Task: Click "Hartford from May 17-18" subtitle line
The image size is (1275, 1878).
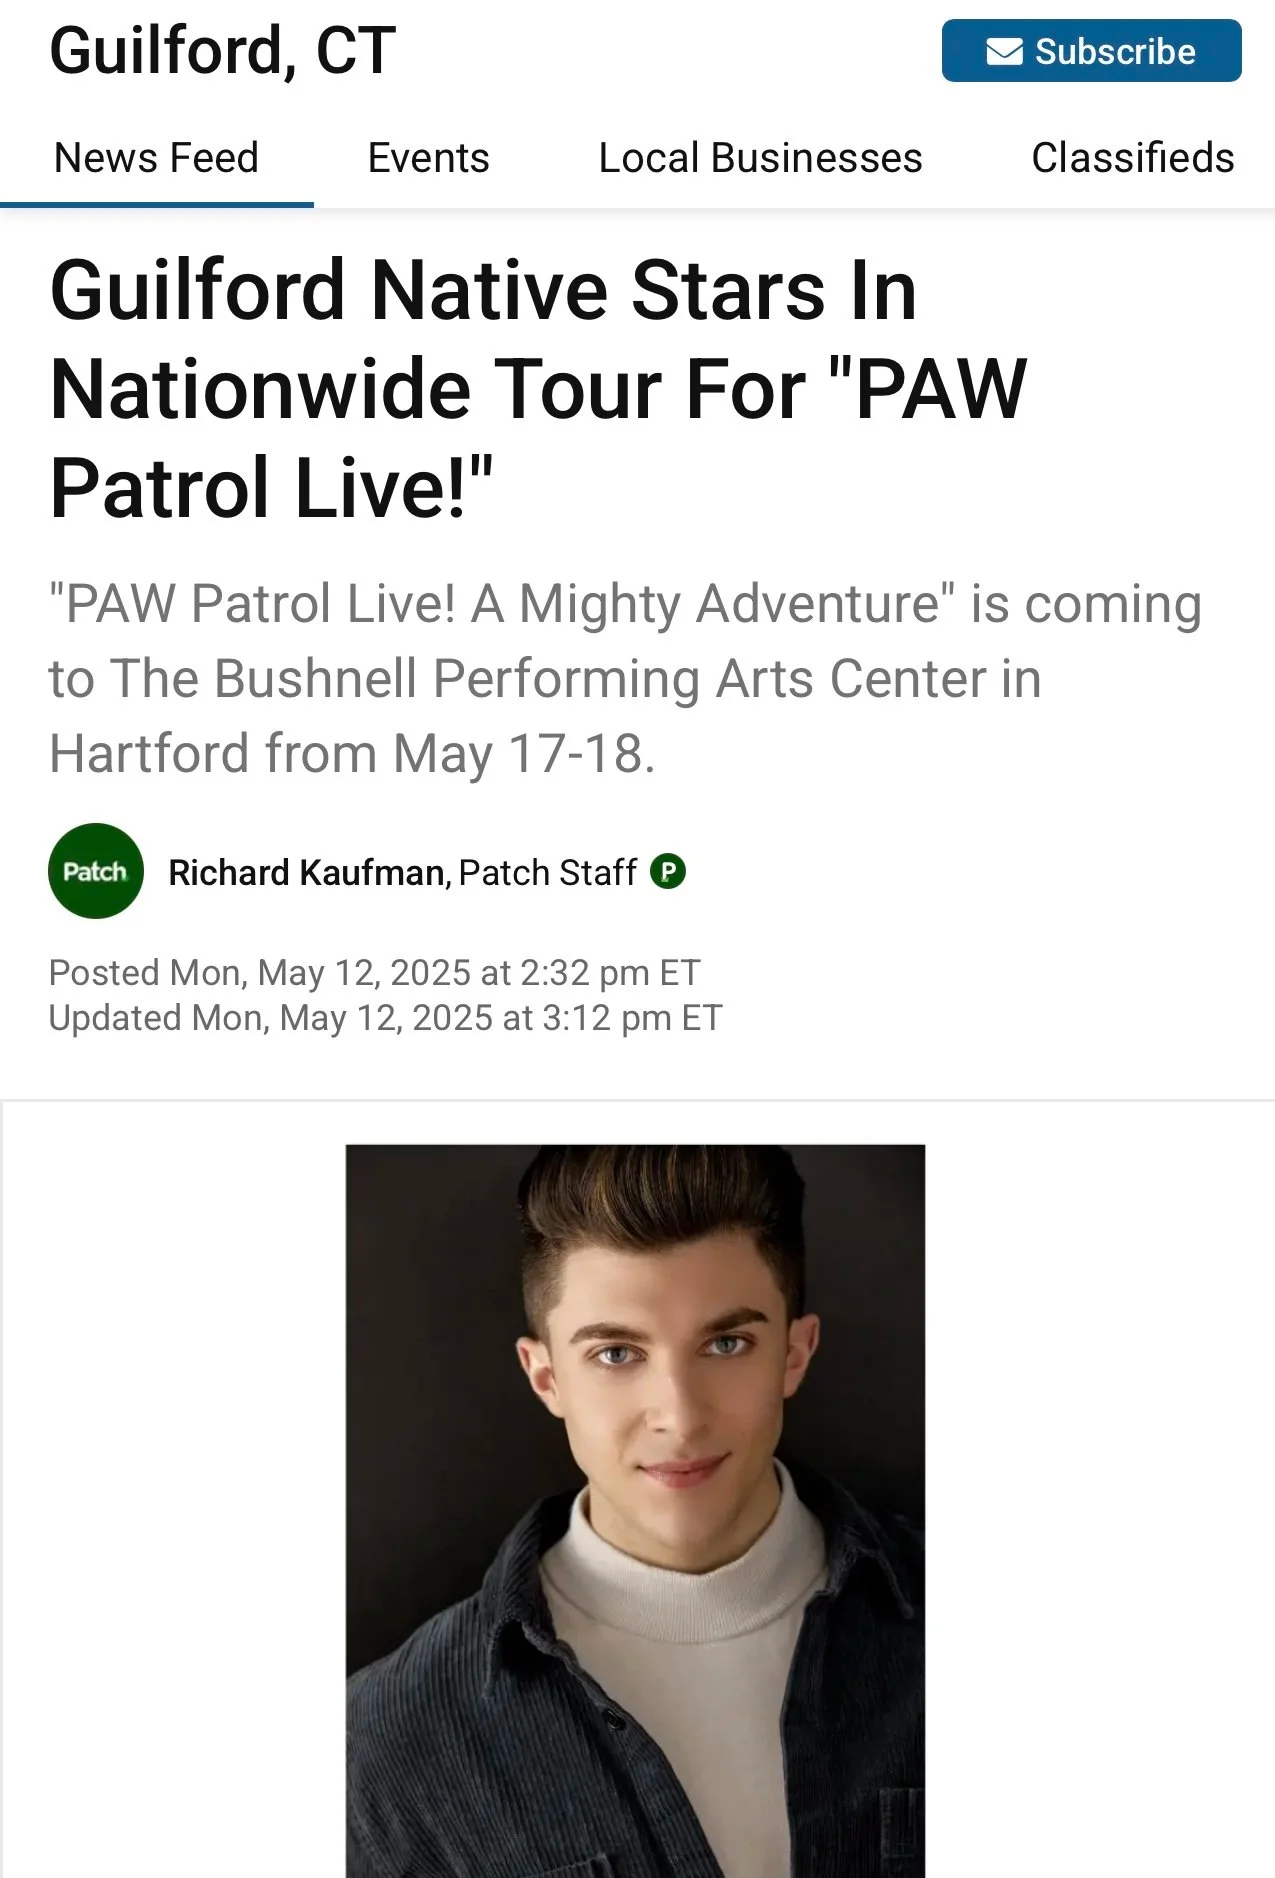Action: point(351,754)
